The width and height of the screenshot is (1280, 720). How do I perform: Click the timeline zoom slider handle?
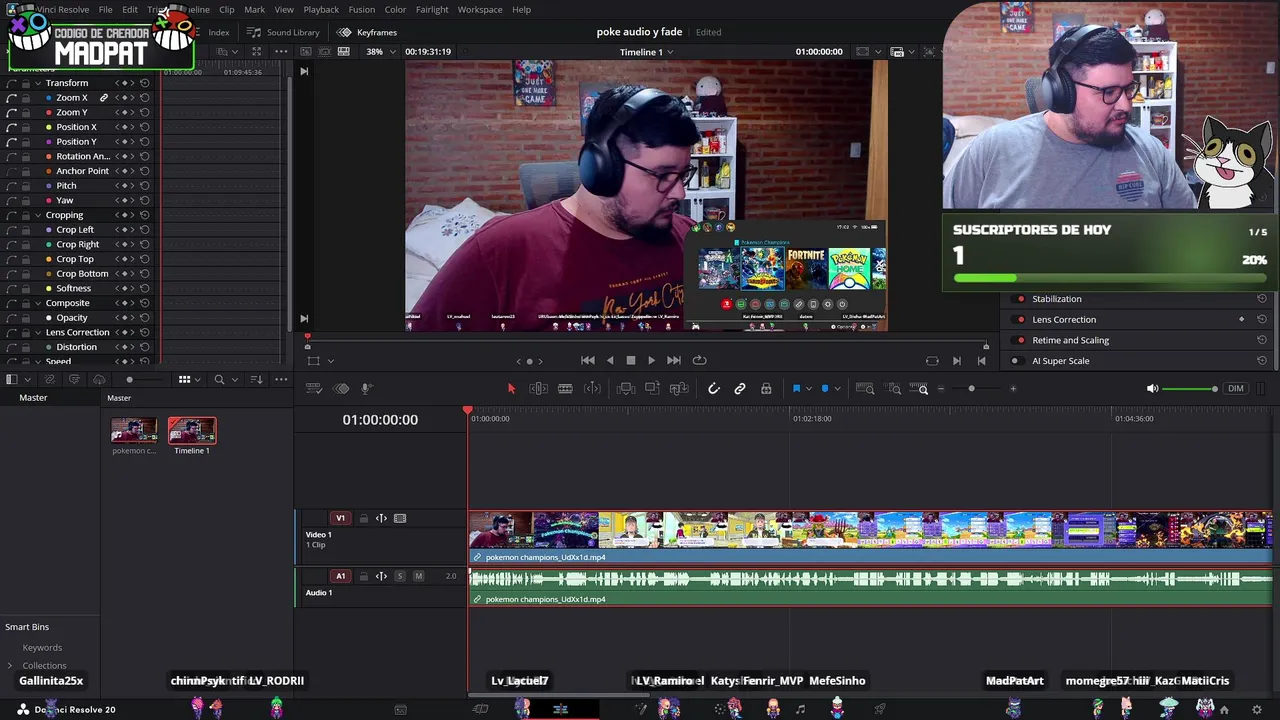point(971,388)
